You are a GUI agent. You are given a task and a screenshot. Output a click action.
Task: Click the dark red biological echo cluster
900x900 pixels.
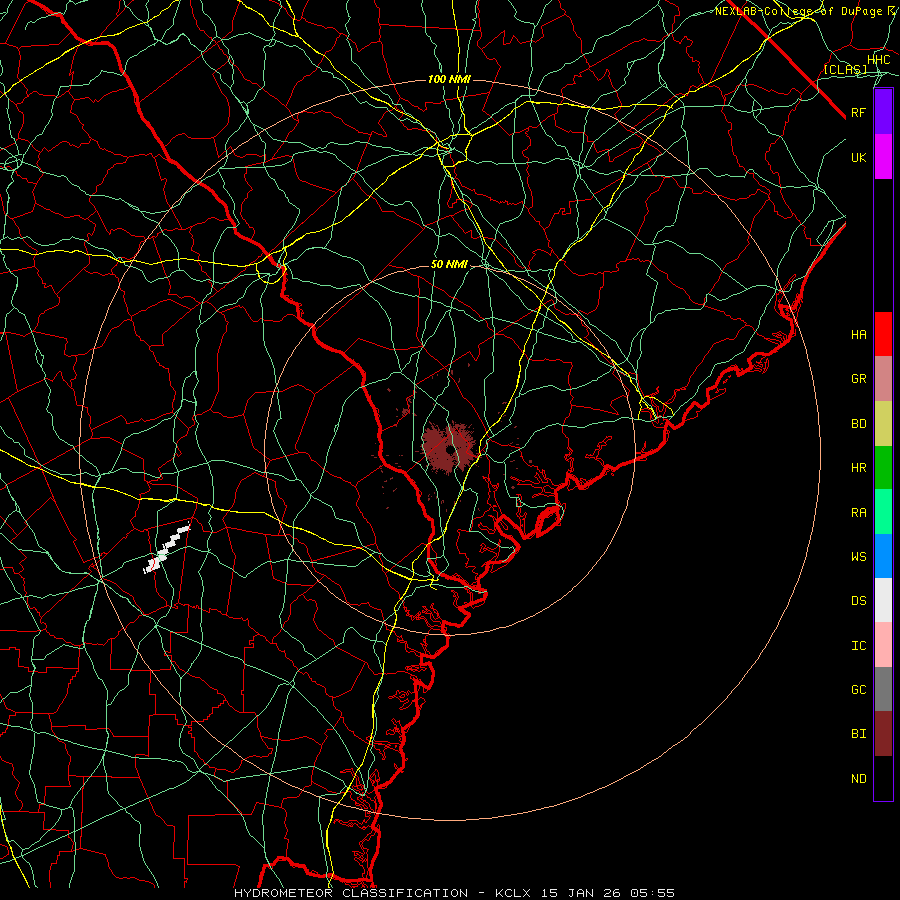pyautogui.click(x=448, y=448)
